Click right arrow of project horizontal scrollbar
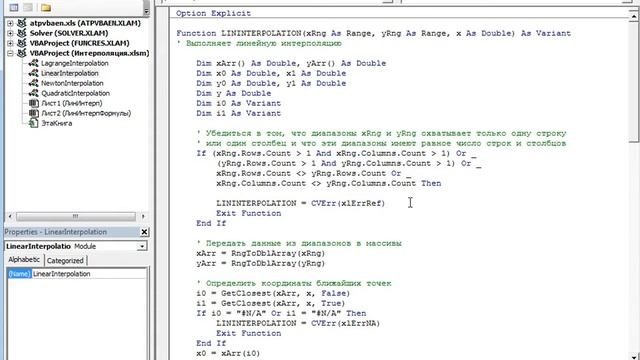640x360 pixels. (x=143, y=216)
